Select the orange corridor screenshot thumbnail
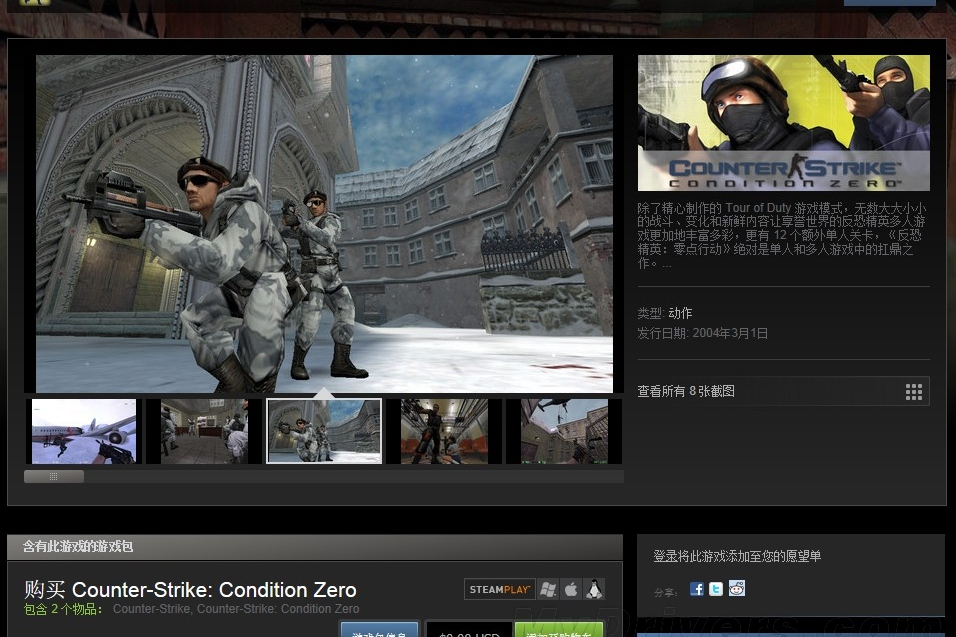The image size is (956, 637). [444, 431]
